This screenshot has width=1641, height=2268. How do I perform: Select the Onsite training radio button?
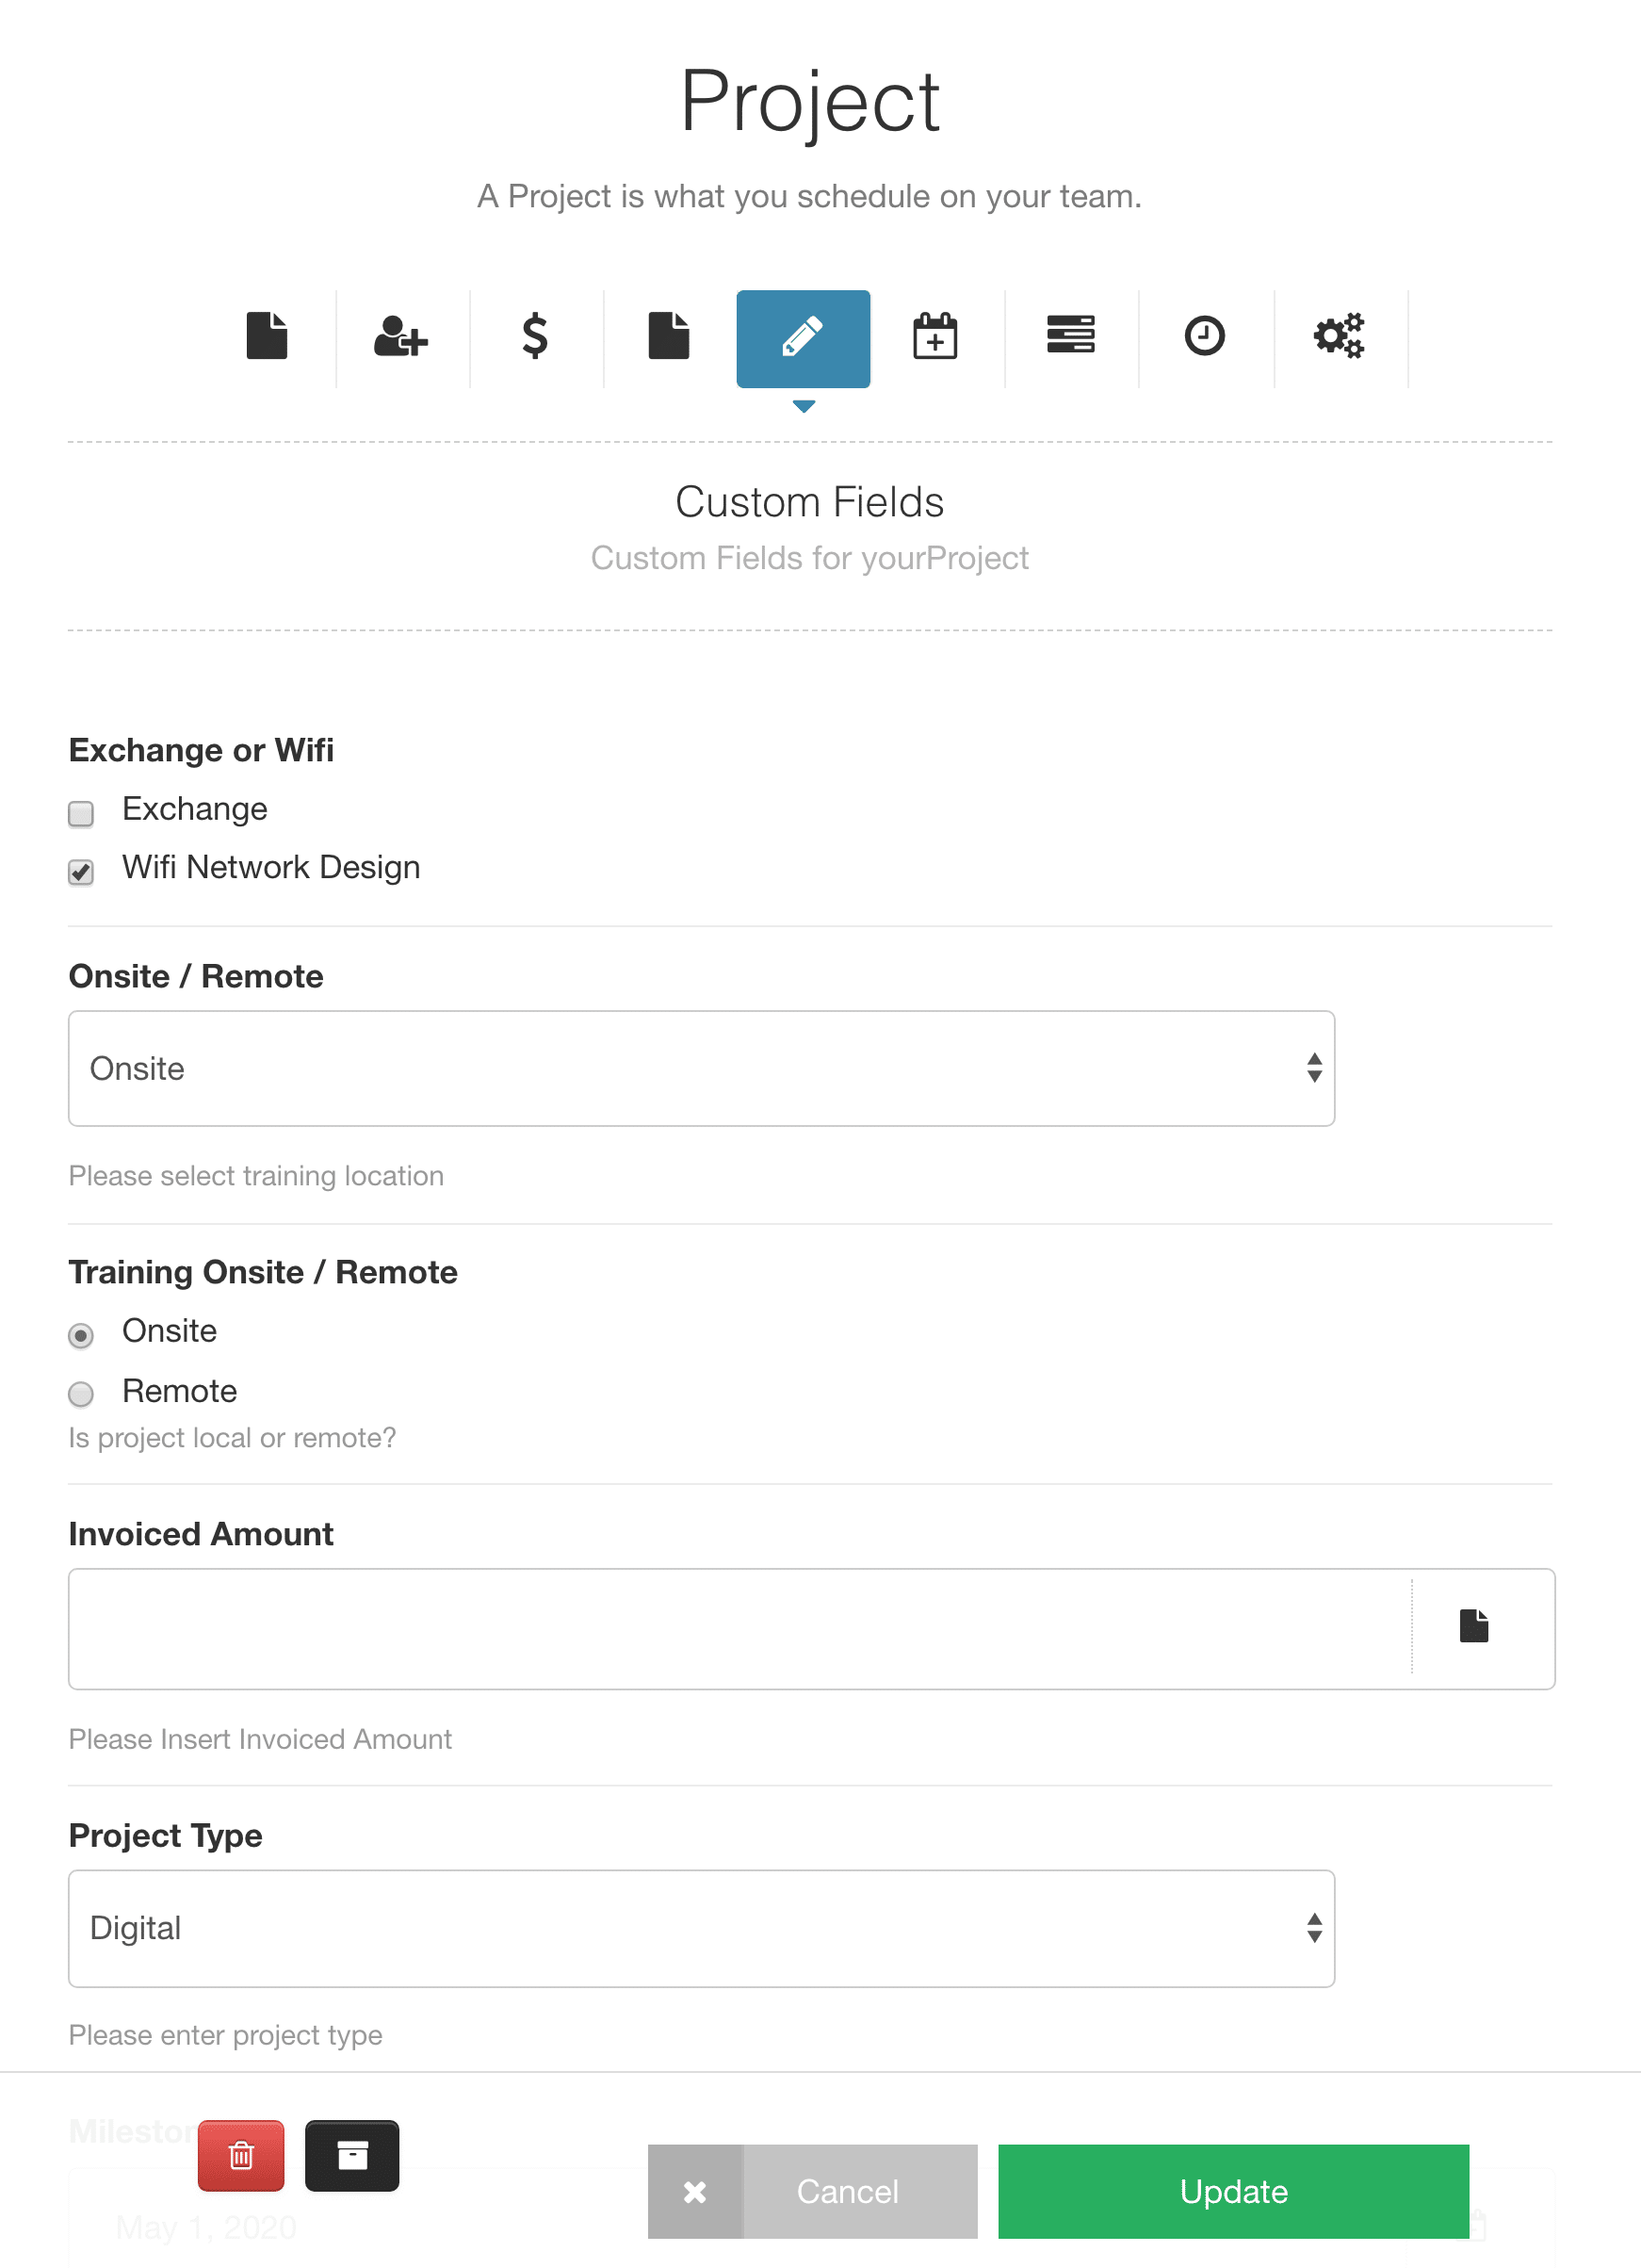click(81, 1335)
